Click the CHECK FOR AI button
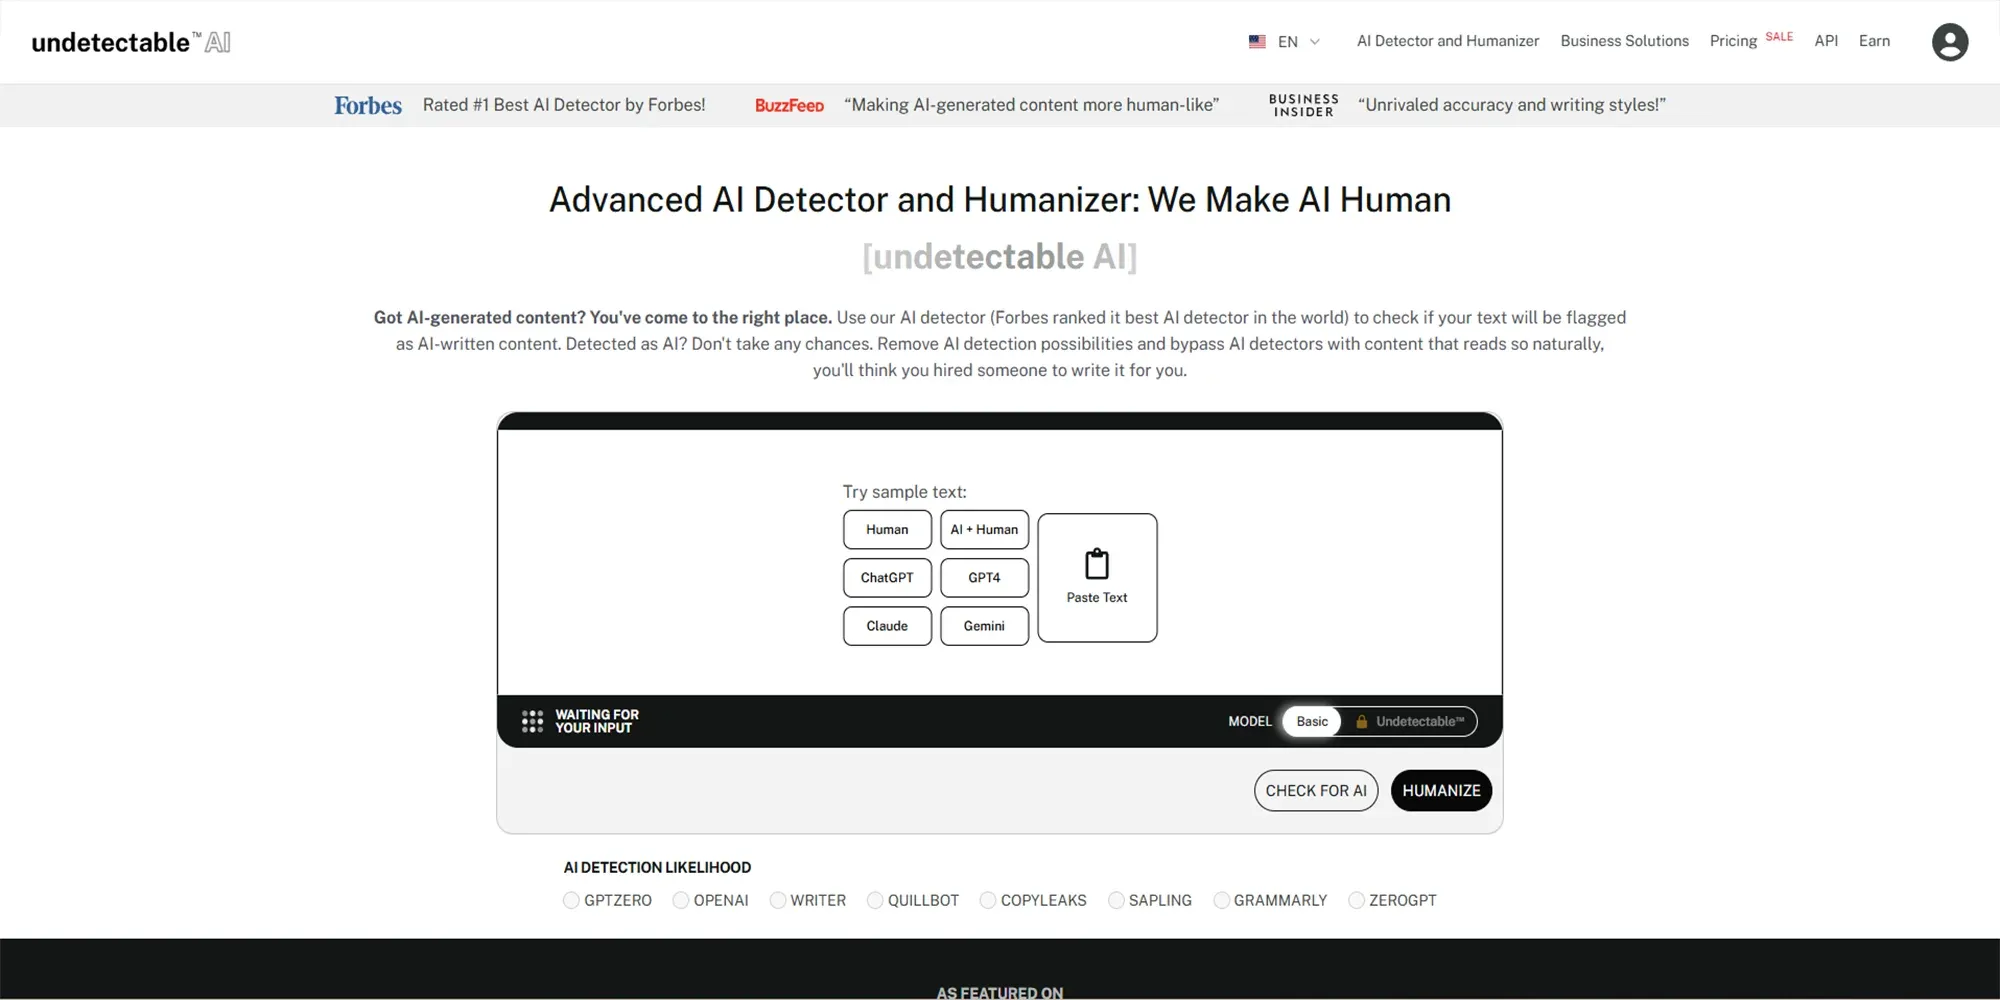Screen dimensions: 2000x1000 tap(1316, 791)
